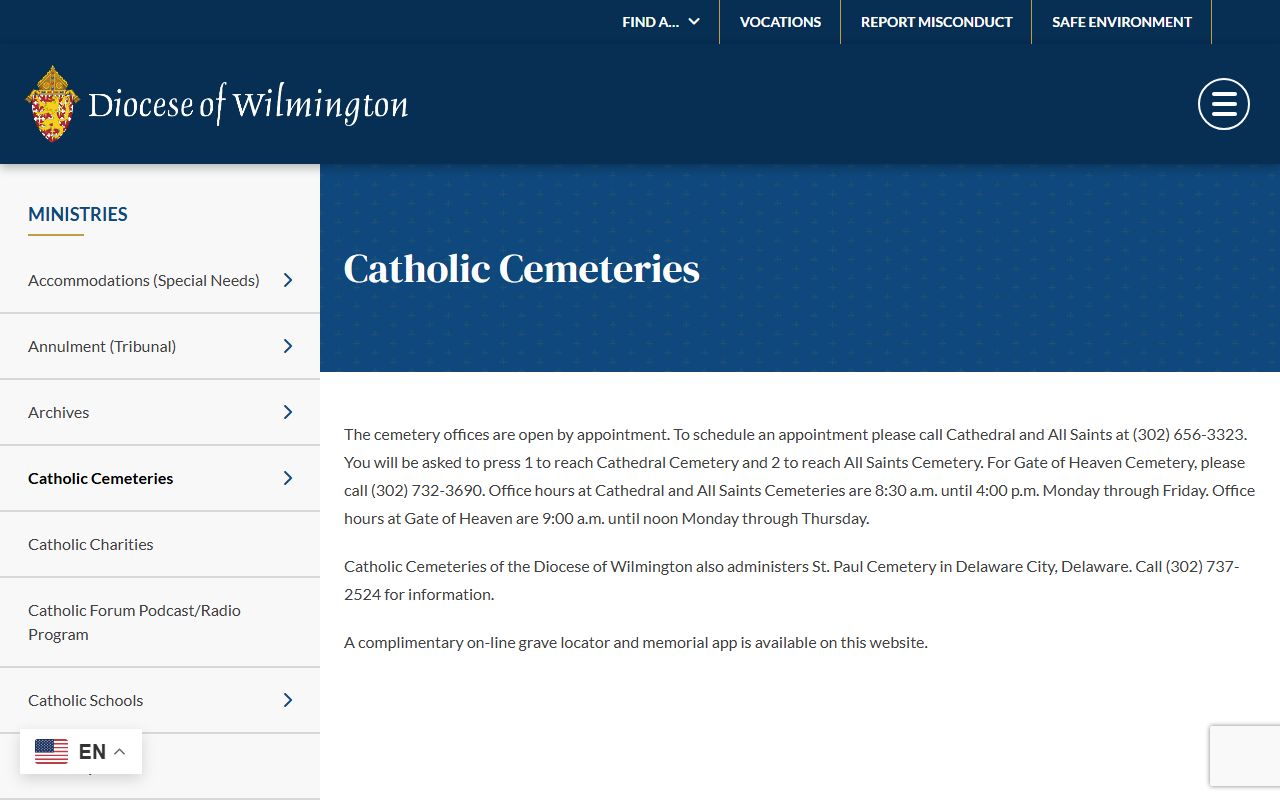The height and width of the screenshot is (800, 1280).
Task: Click the US flag language icon
Action: pos(51,751)
